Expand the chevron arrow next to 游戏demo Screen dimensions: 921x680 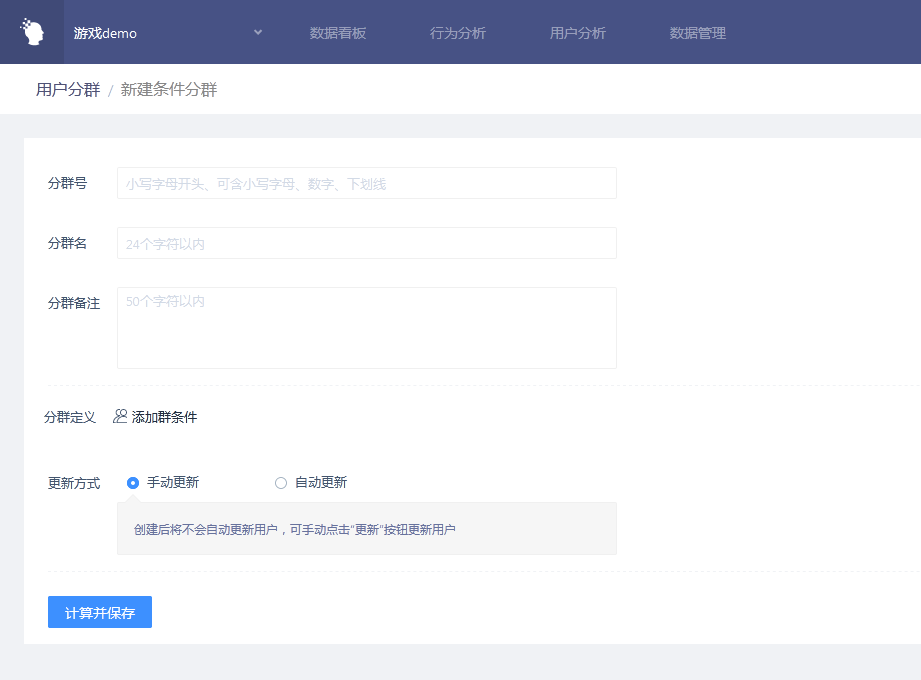click(x=258, y=32)
